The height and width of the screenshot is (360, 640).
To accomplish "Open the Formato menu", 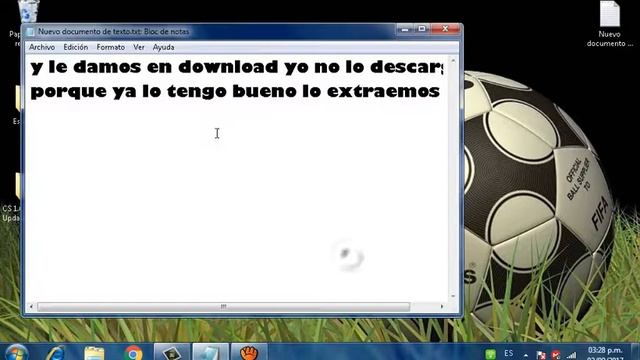I will (x=111, y=47).
